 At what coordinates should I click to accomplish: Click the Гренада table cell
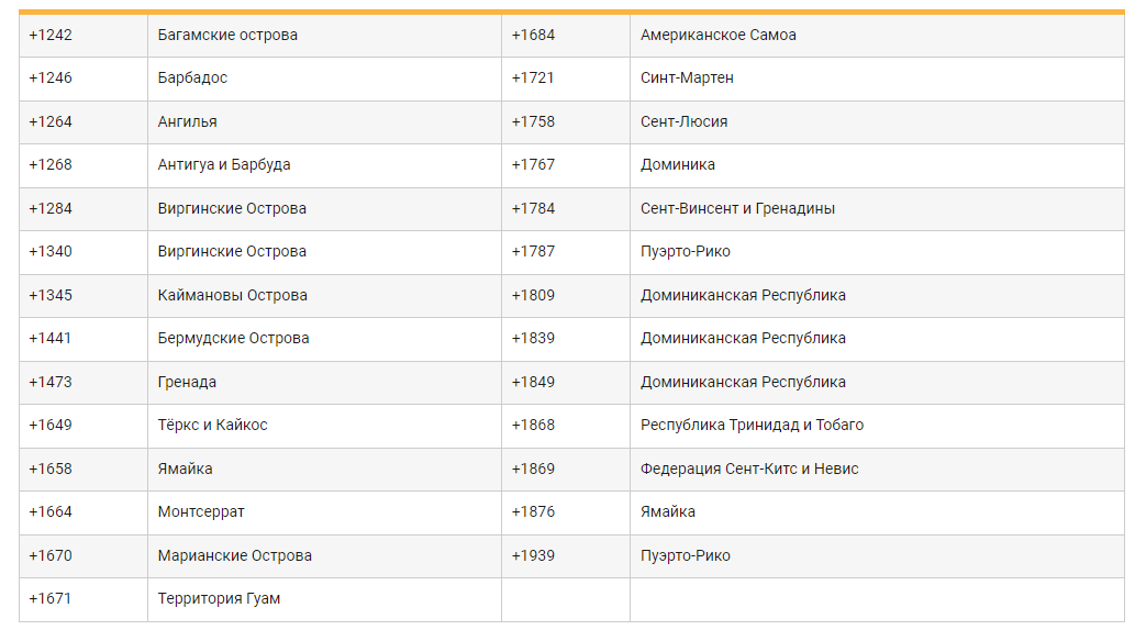(187, 382)
